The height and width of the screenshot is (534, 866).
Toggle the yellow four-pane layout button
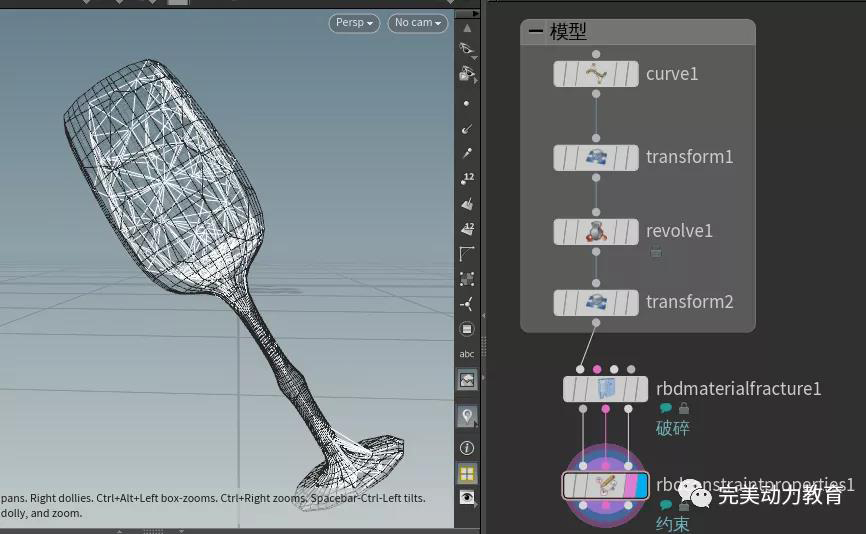coord(467,473)
